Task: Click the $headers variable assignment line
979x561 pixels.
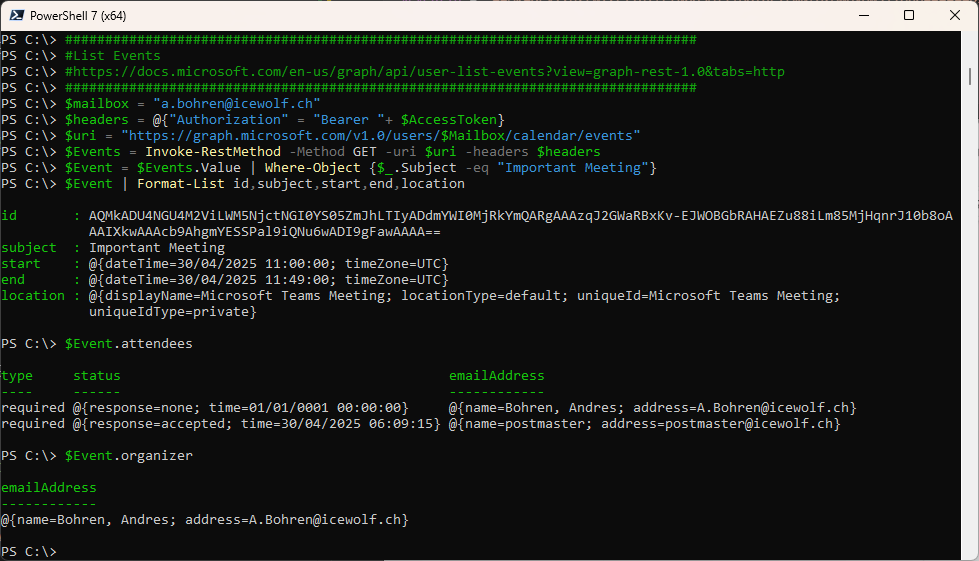Action: coord(284,120)
